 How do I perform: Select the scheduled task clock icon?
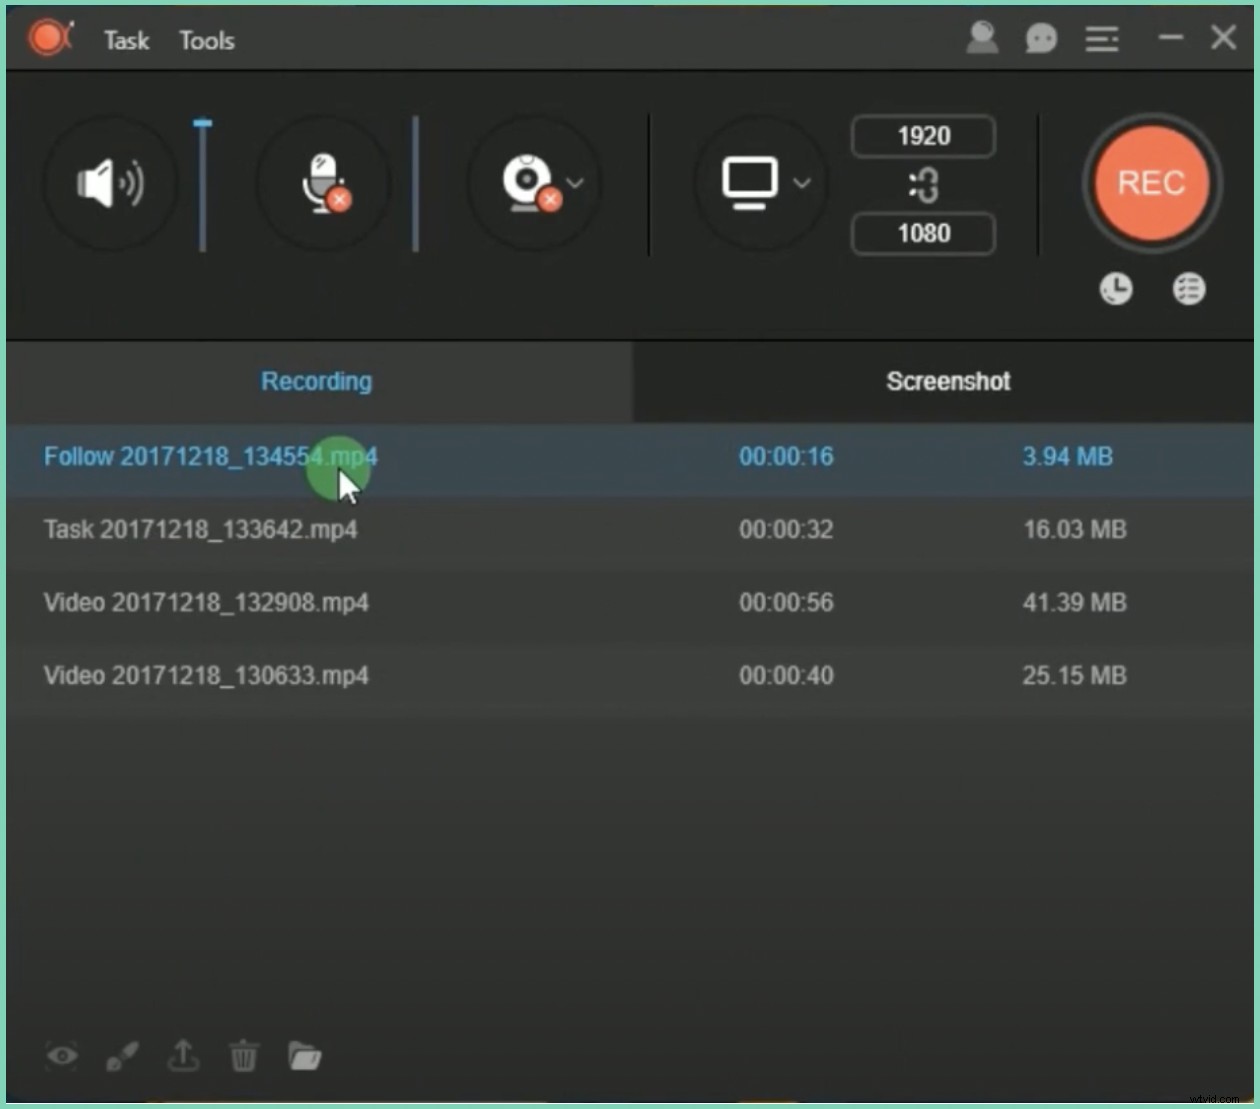pyautogui.click(x=1115, y=288)
